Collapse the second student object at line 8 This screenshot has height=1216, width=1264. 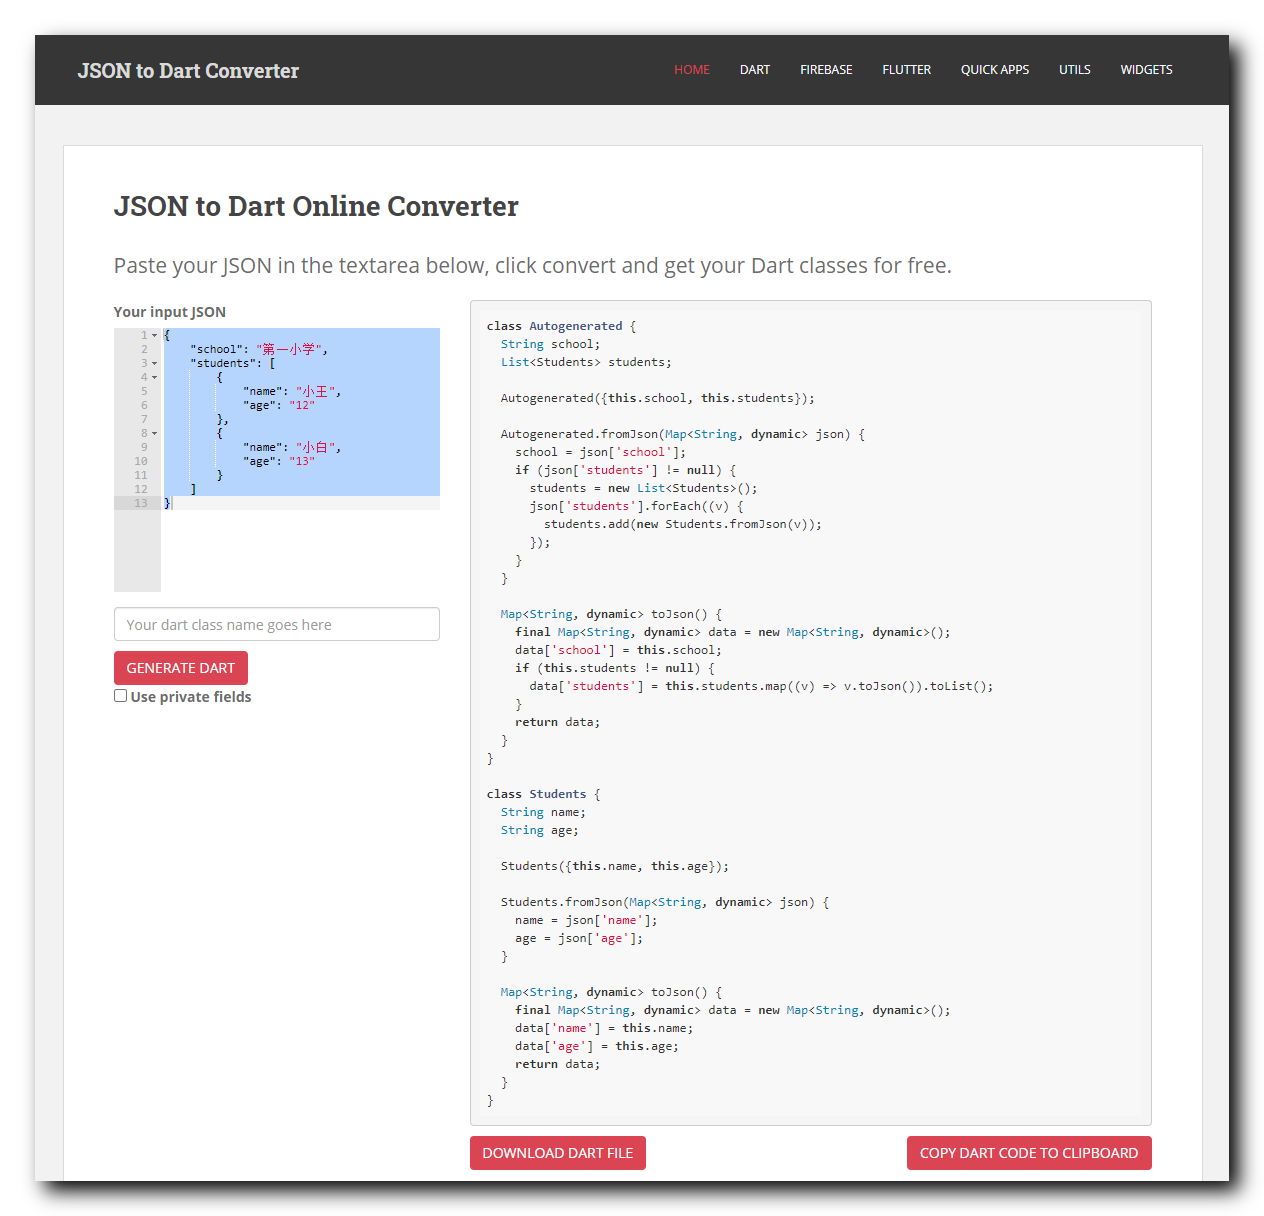click(x=156, y=433)
